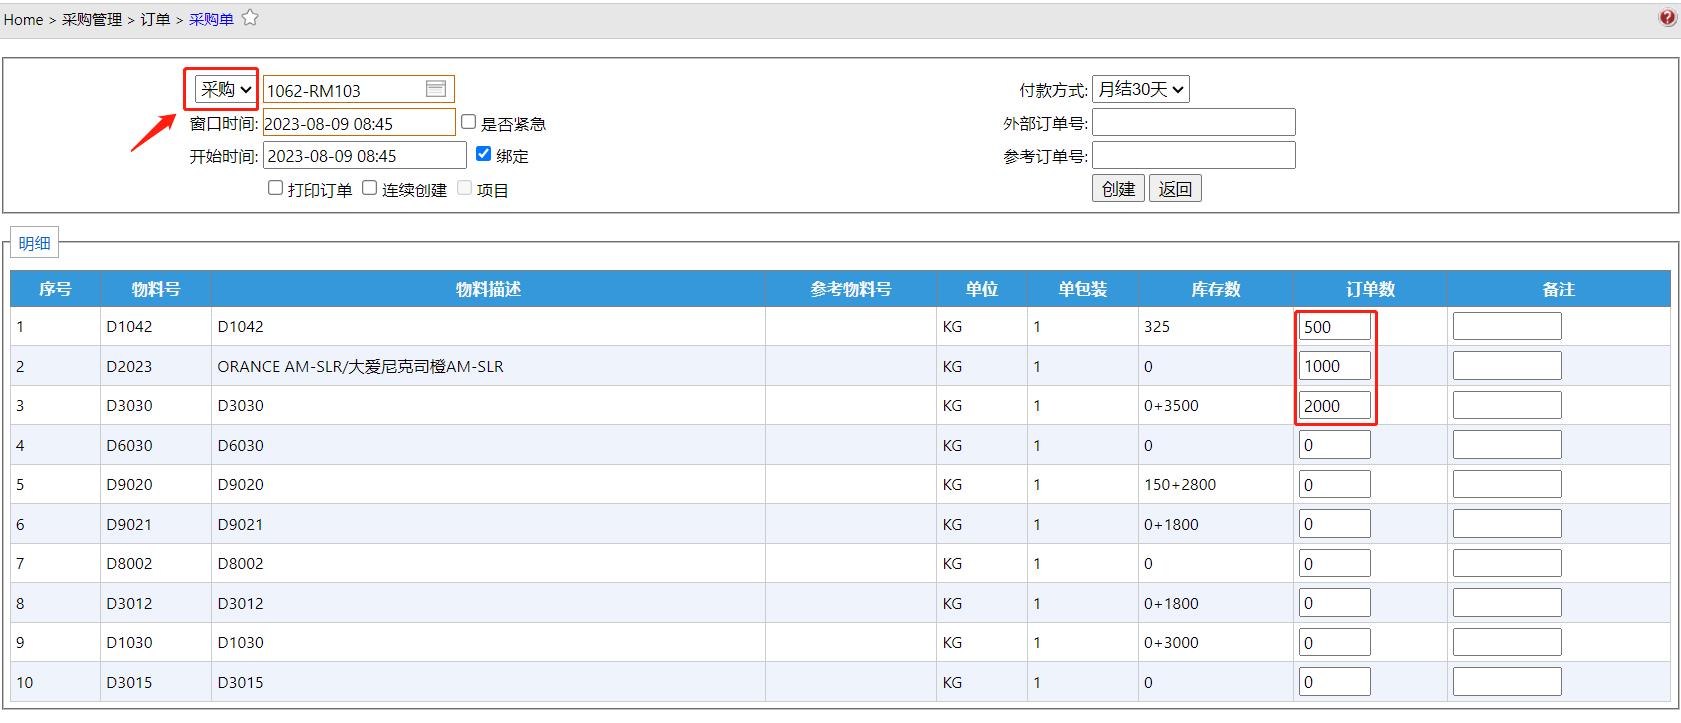The image size is (1681, 723).
Task: Click the 备注 field for D9020 row
Action: (x=1506, y=484)
